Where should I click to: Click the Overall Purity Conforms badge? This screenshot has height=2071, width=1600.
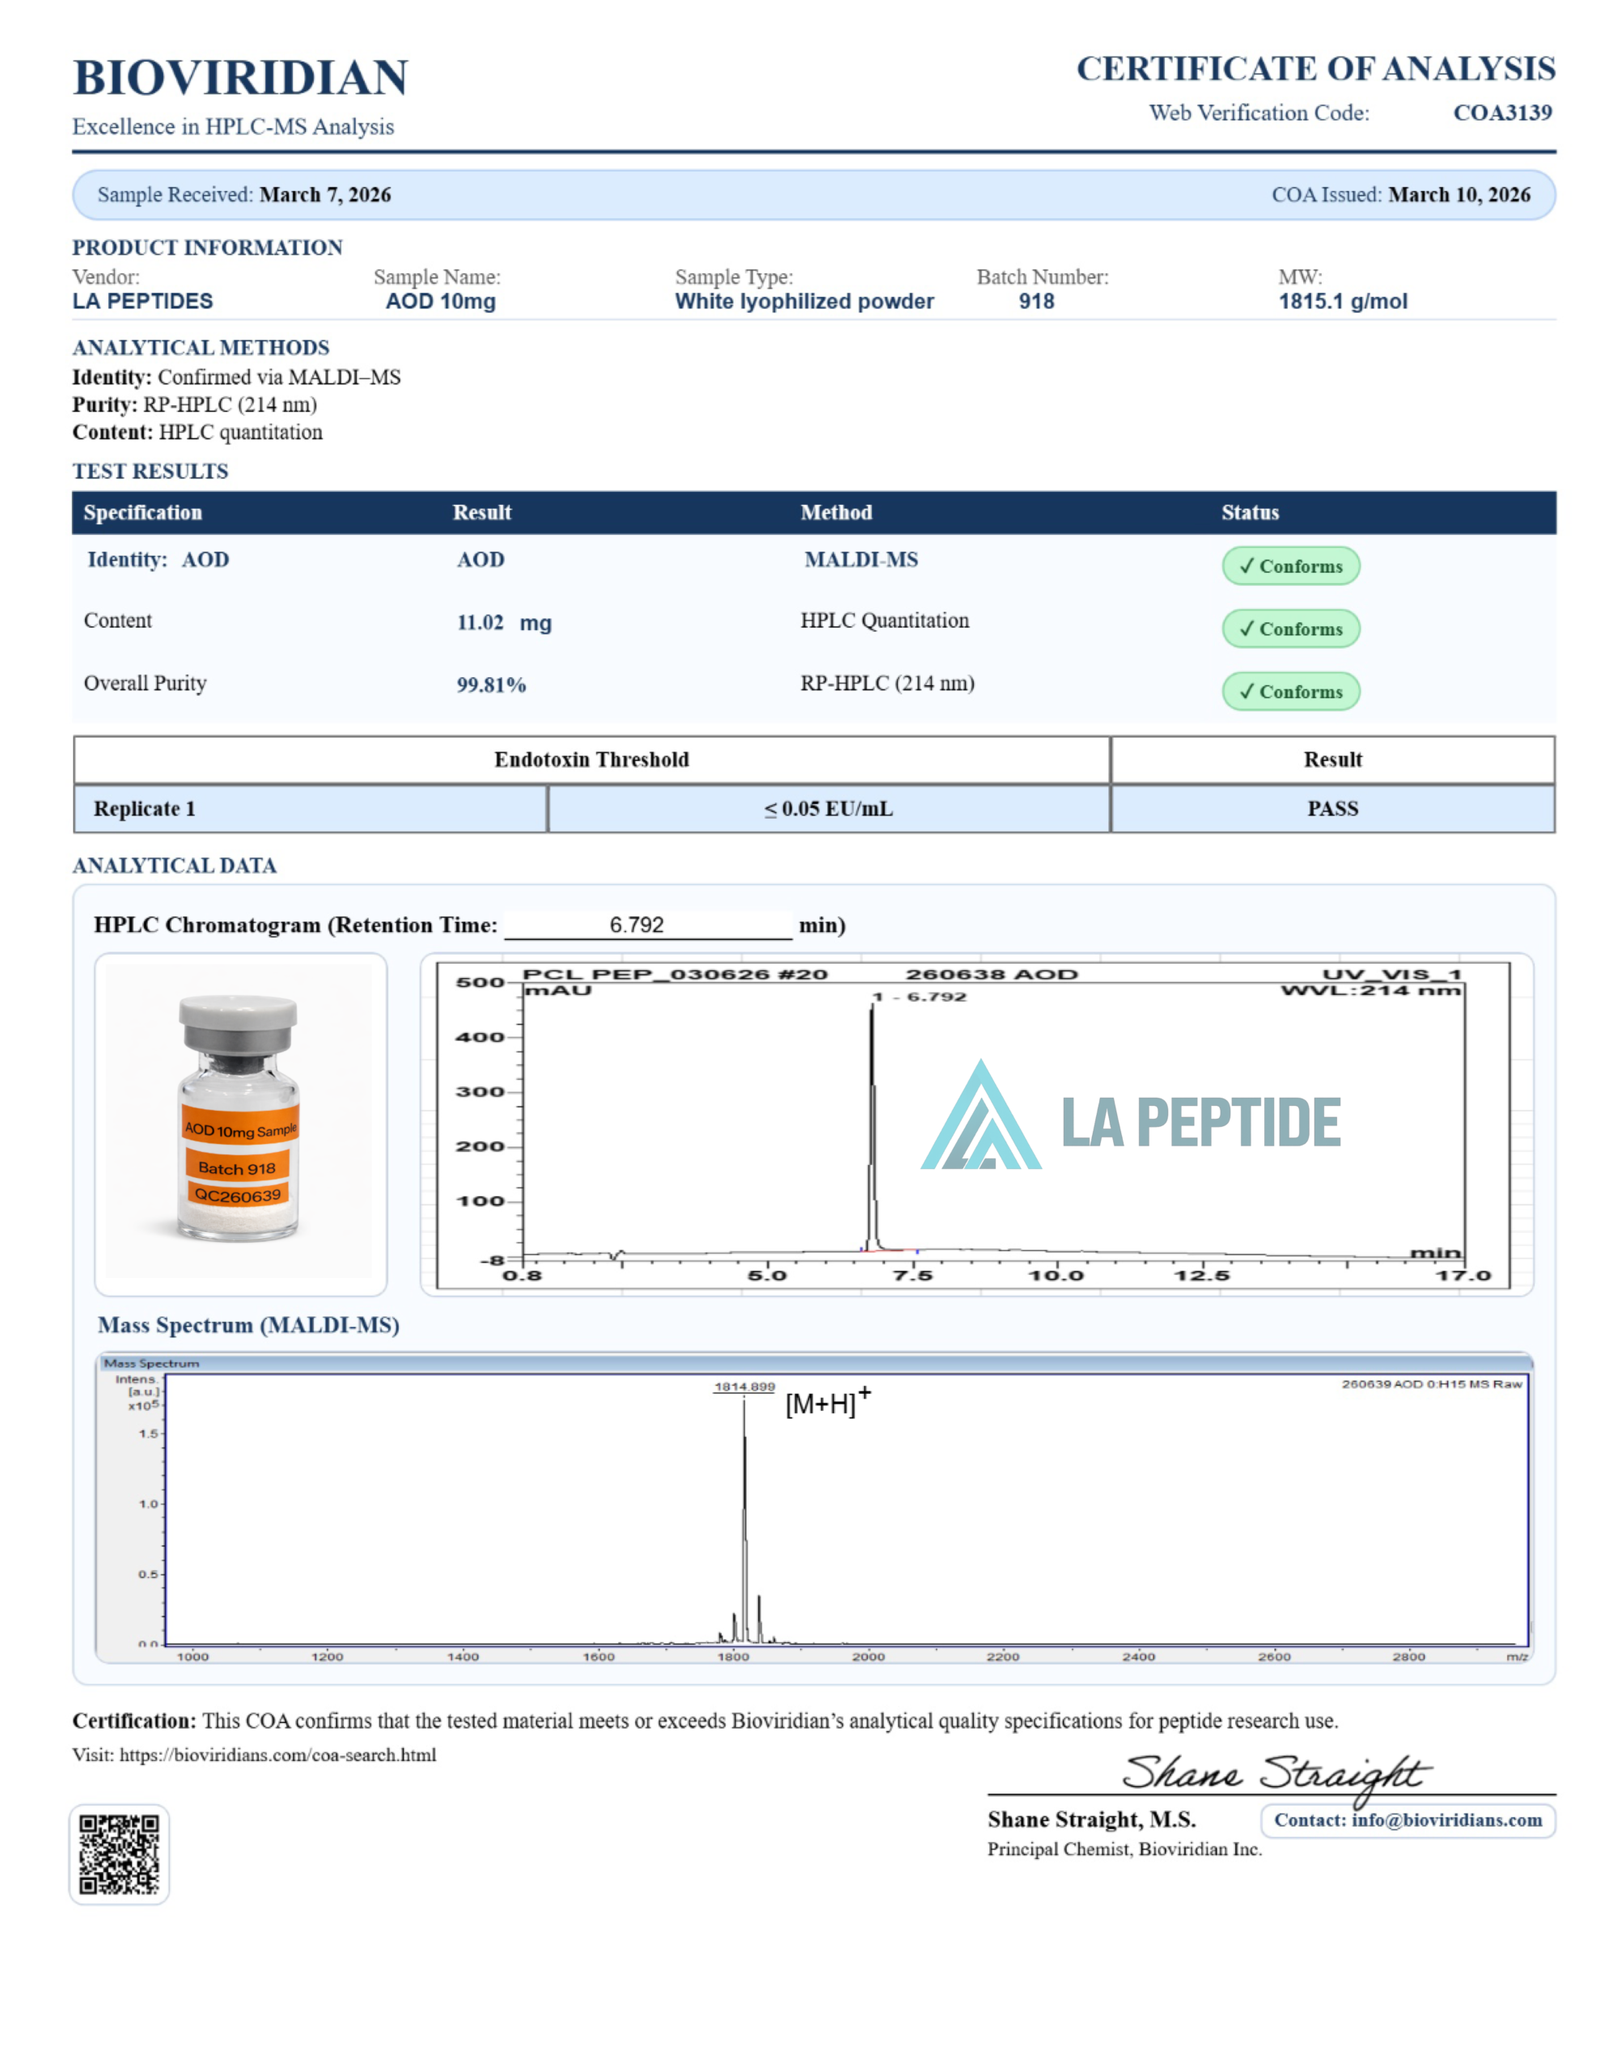pyautogui.click(x=1290, y=692)
